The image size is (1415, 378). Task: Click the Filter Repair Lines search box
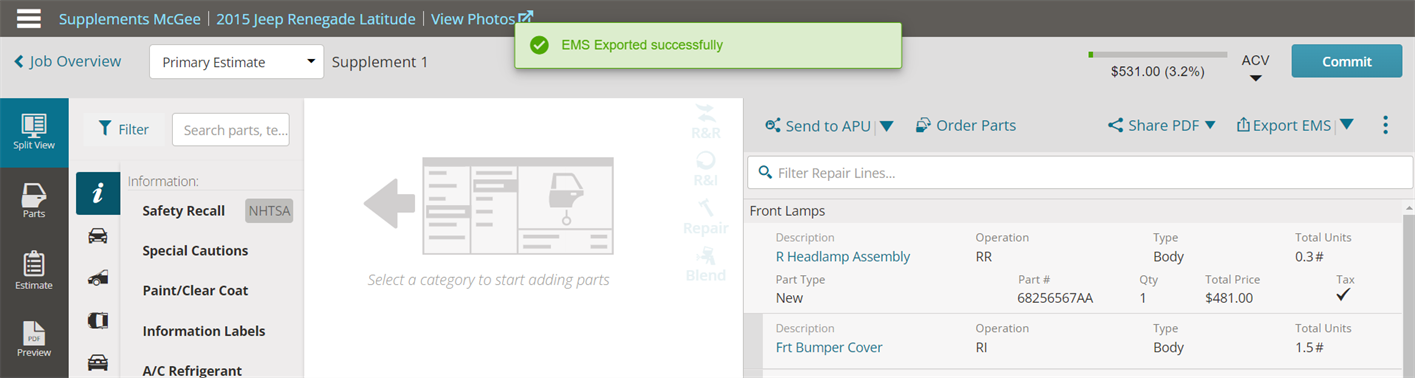point(1080,172)
